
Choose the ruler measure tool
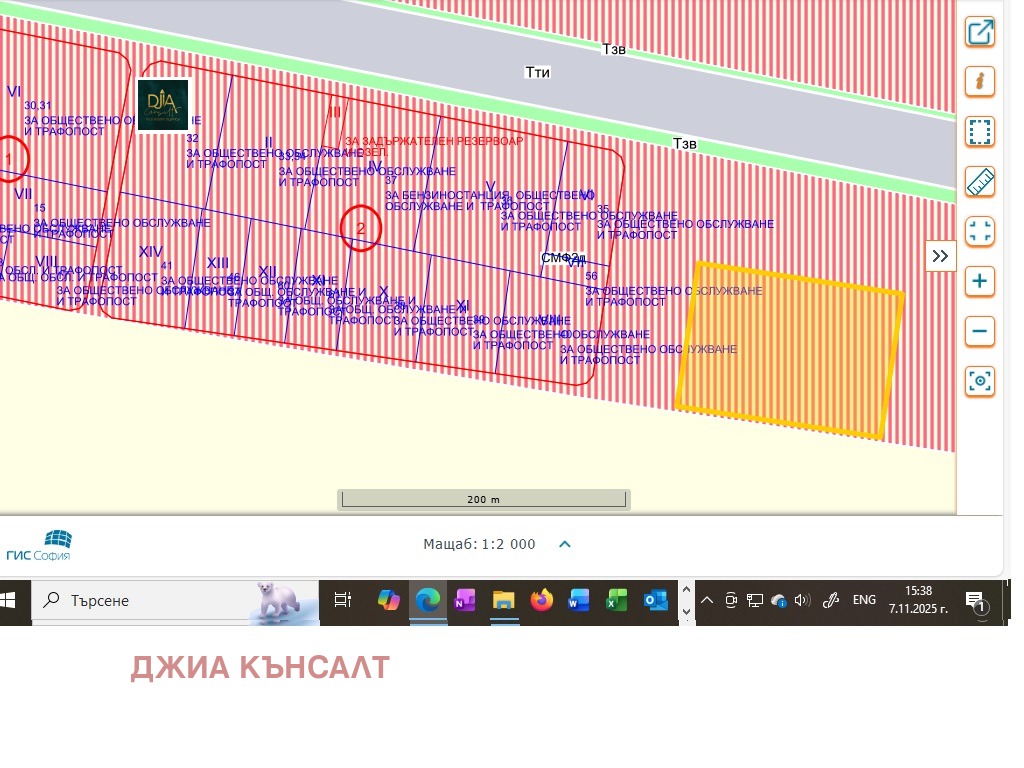tap(980, 182)
